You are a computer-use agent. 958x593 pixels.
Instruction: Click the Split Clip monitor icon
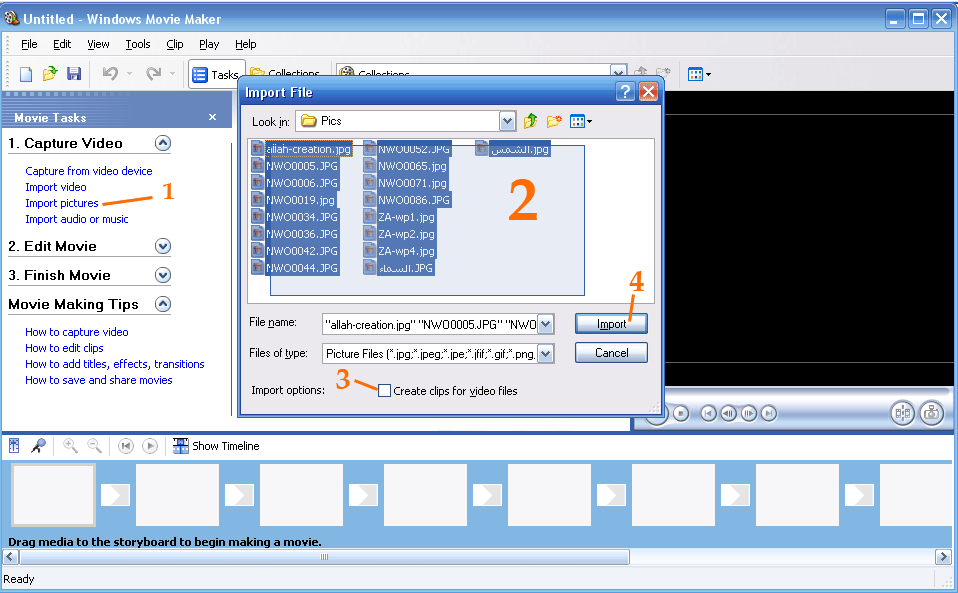pos(902,413)
